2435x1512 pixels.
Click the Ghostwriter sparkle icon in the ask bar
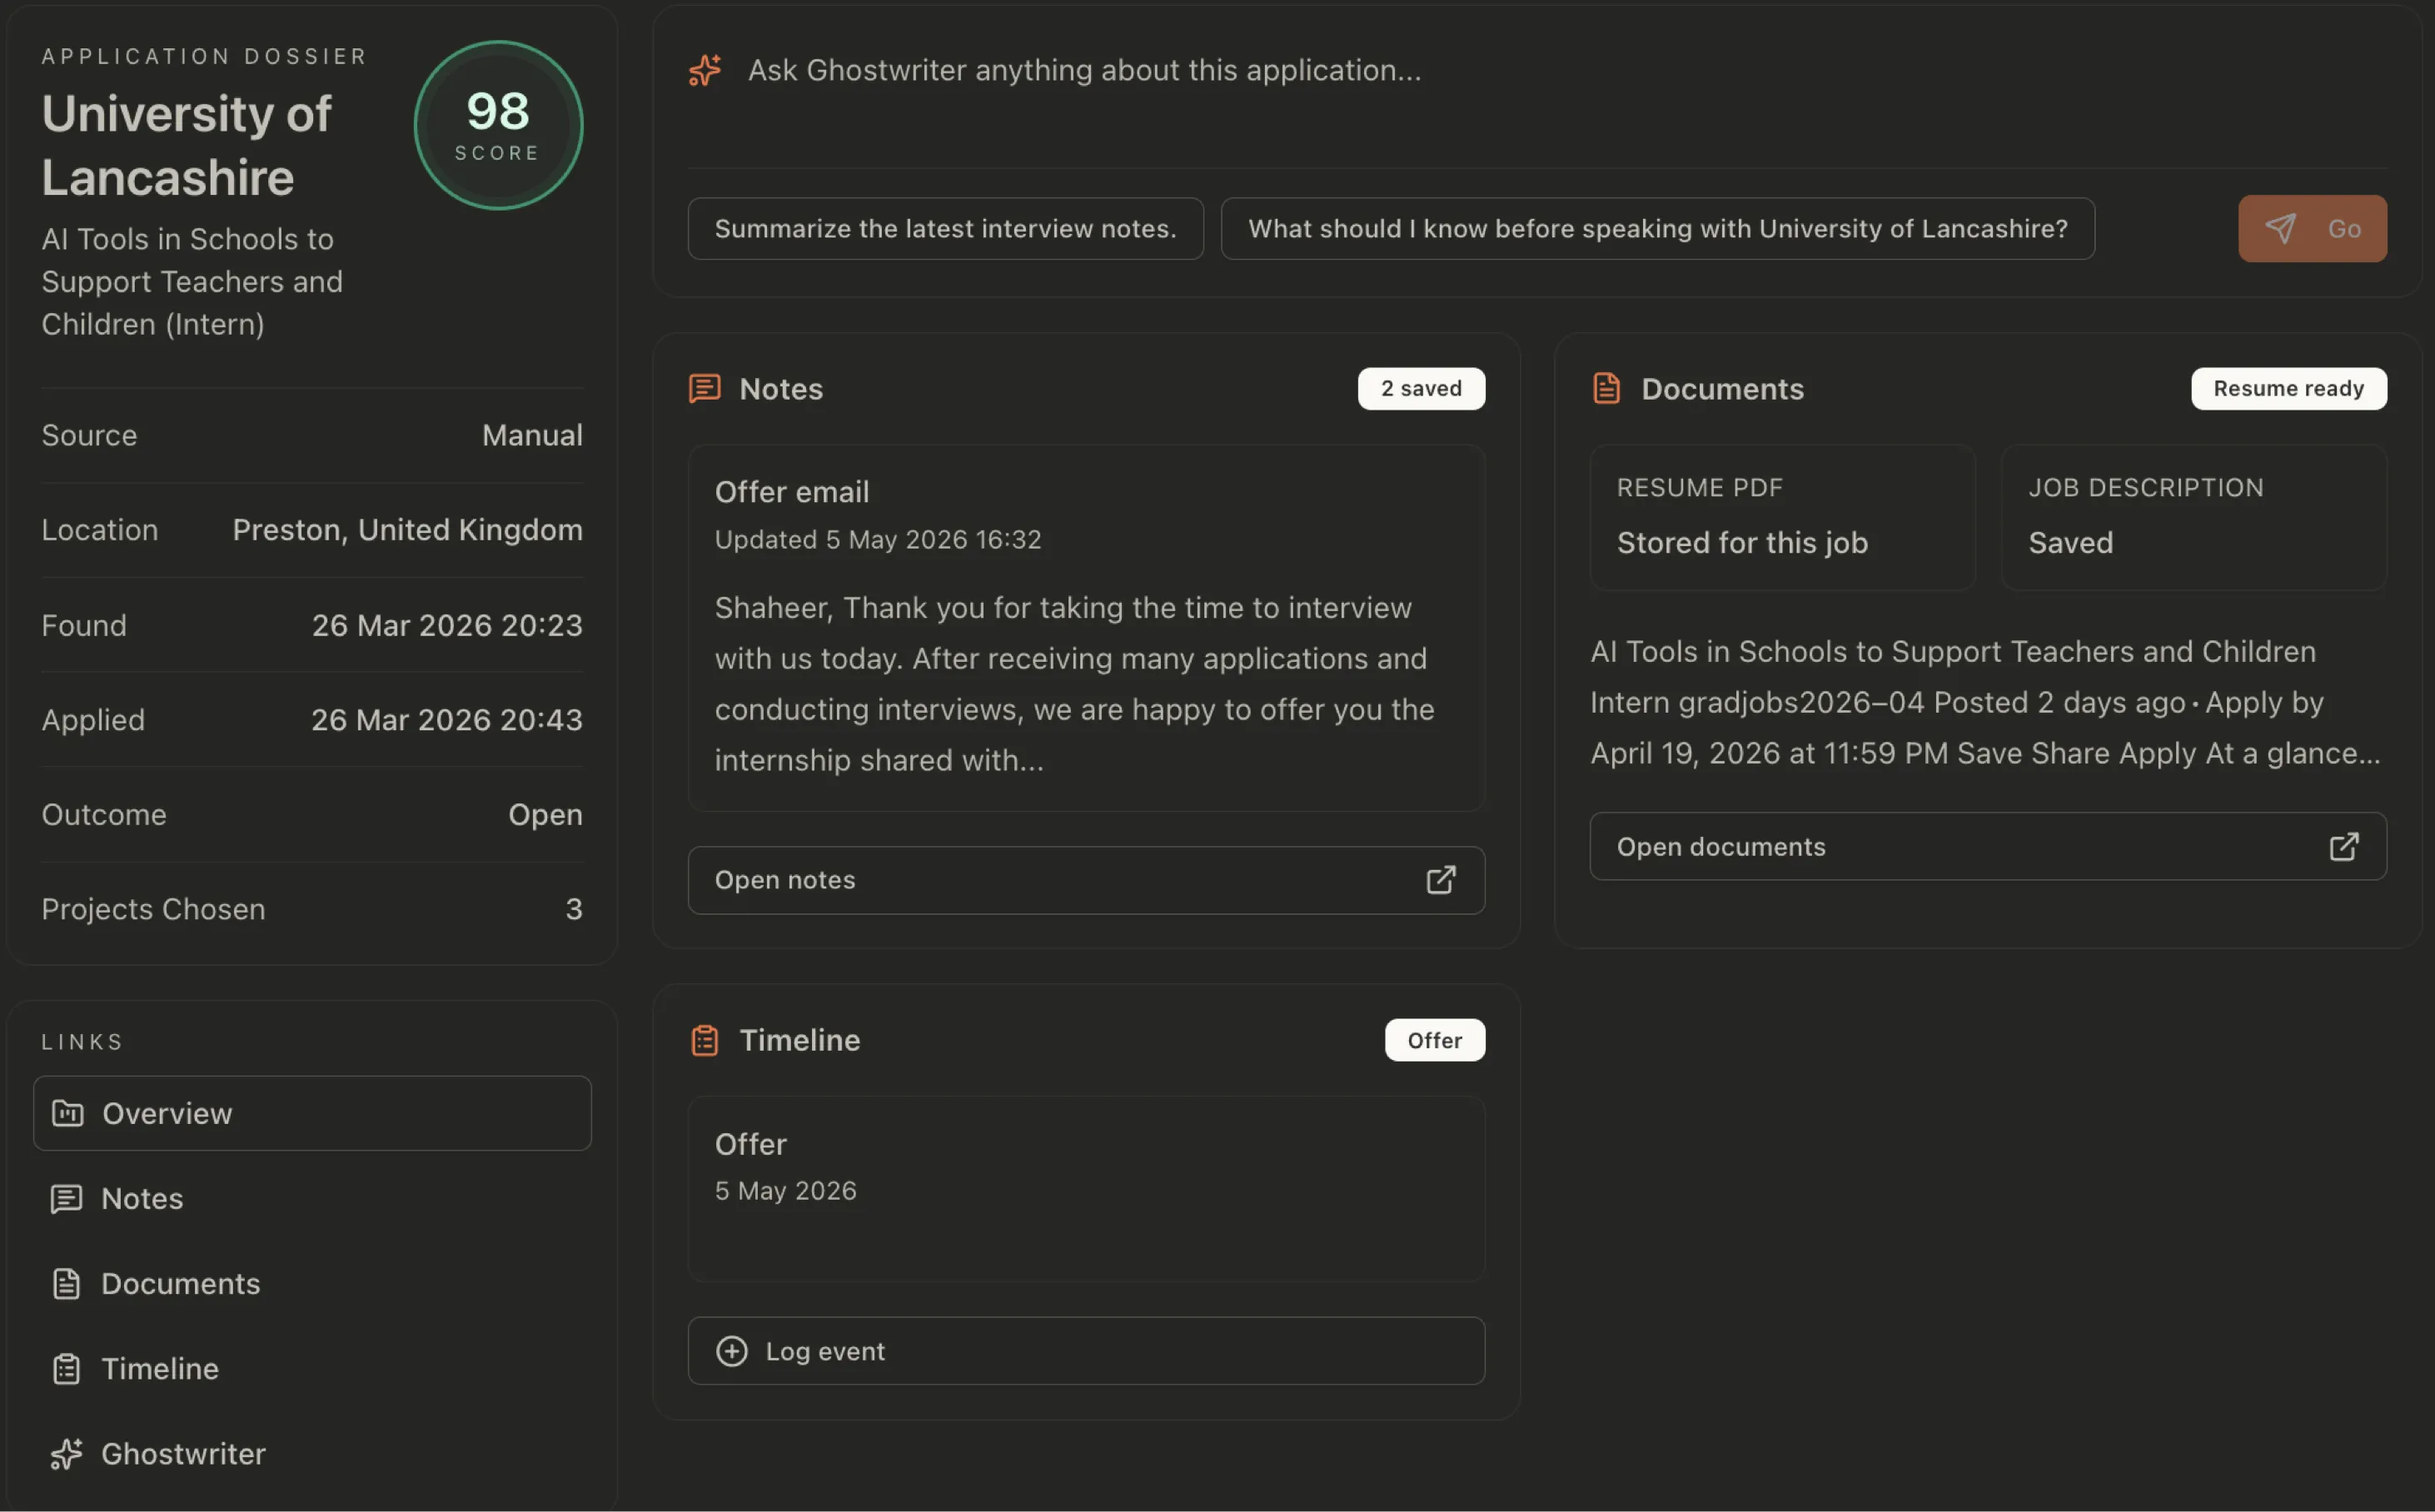coord(705,70)
